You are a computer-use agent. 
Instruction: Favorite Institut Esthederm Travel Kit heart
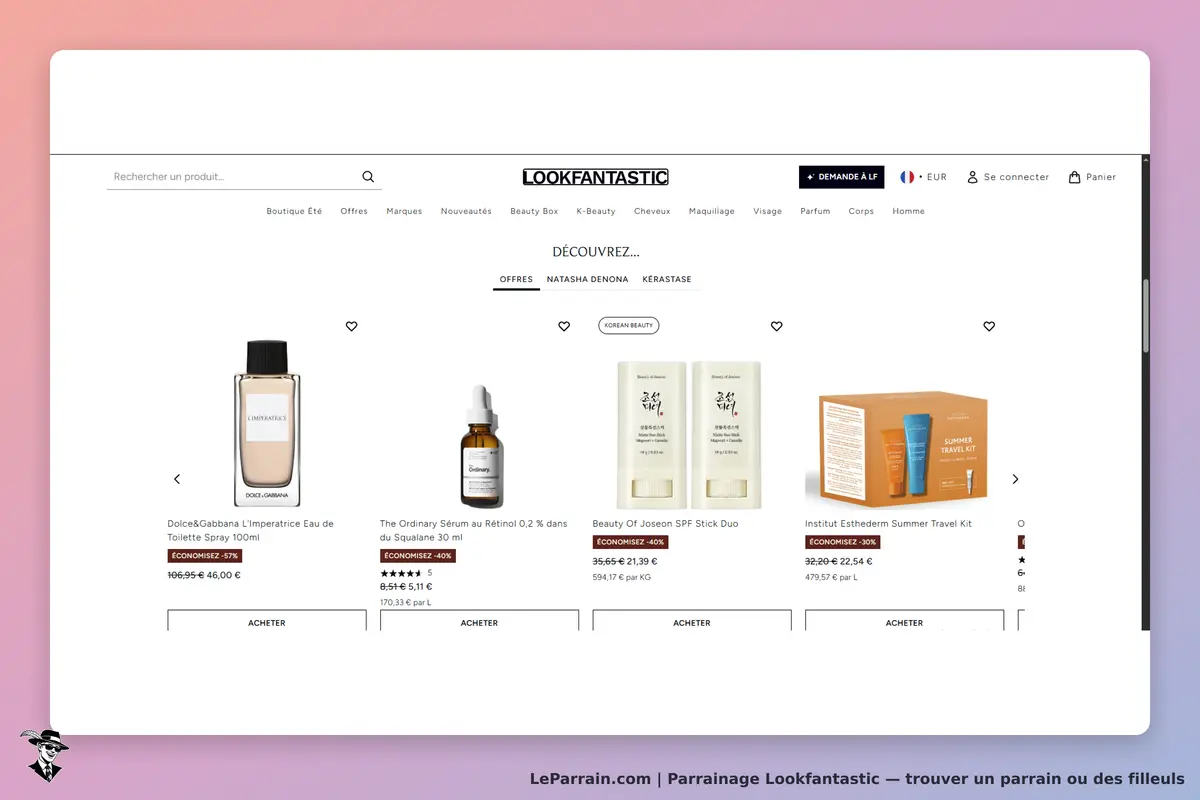tap(989, 326)
